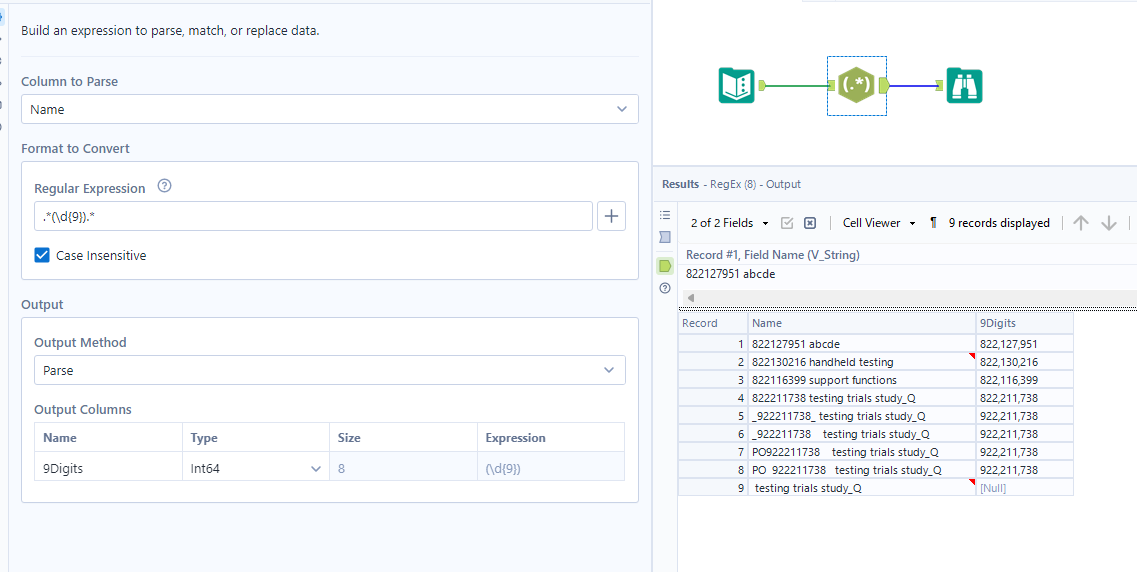Expand the Output Method dropdown
Screen dimensions: 1137x572
(x=329, y=370)
